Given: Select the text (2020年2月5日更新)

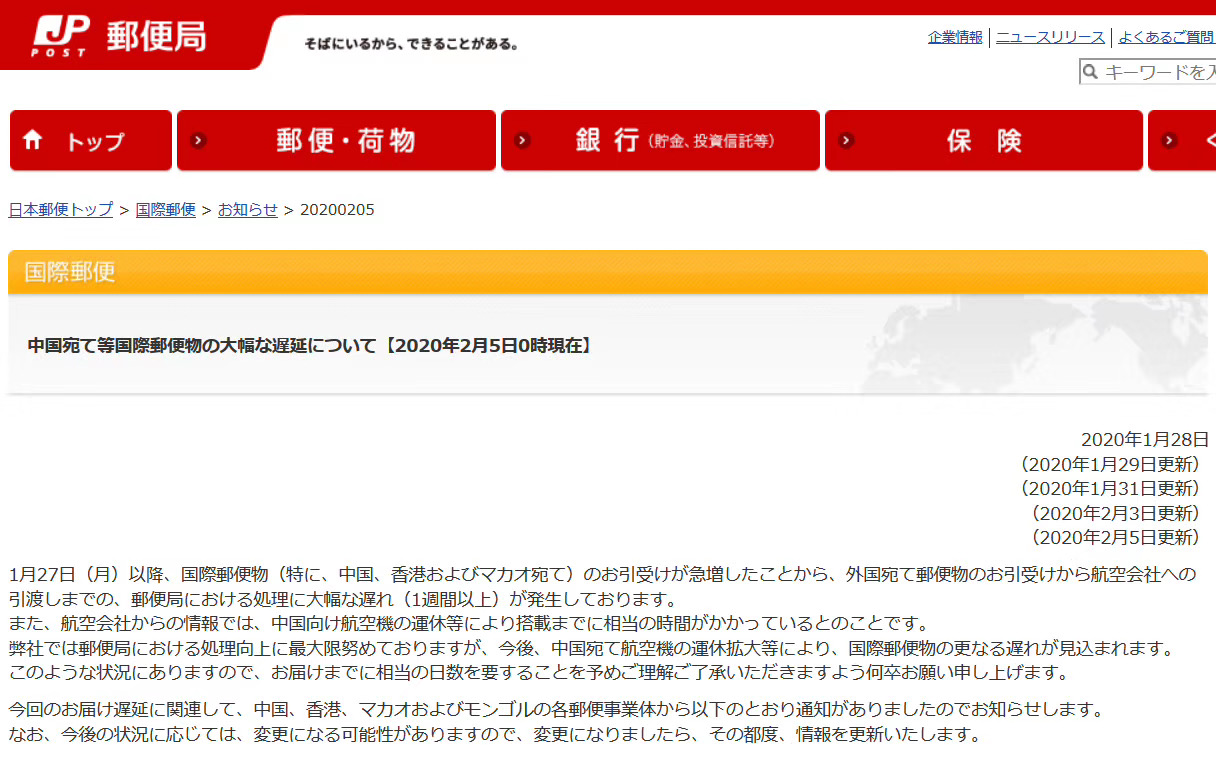Looking at the screenshot, I should pyautogui.click(x=1113, y=538).
